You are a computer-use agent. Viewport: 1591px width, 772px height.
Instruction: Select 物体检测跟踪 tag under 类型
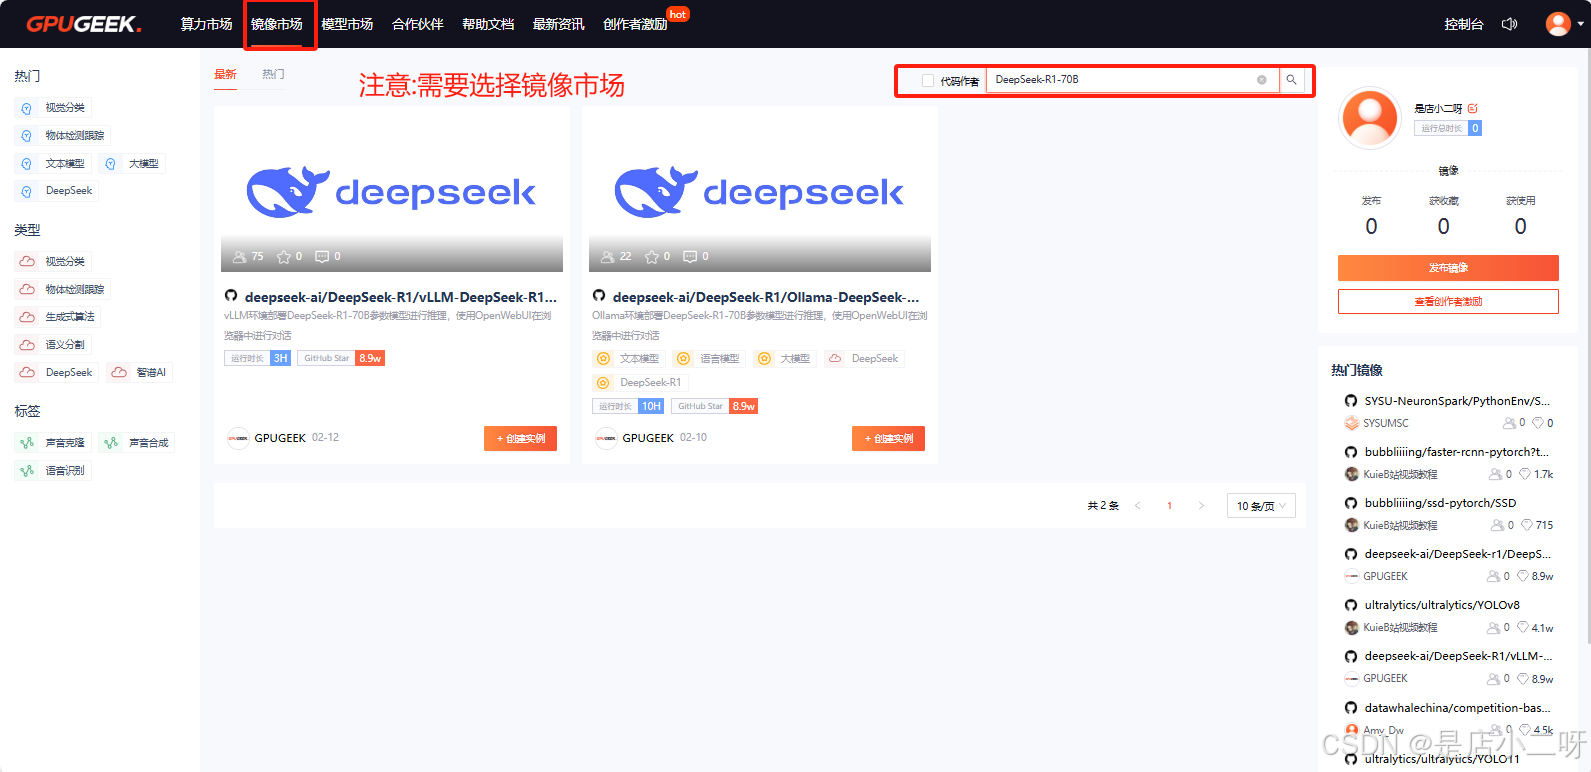click(x=63, y=290)
